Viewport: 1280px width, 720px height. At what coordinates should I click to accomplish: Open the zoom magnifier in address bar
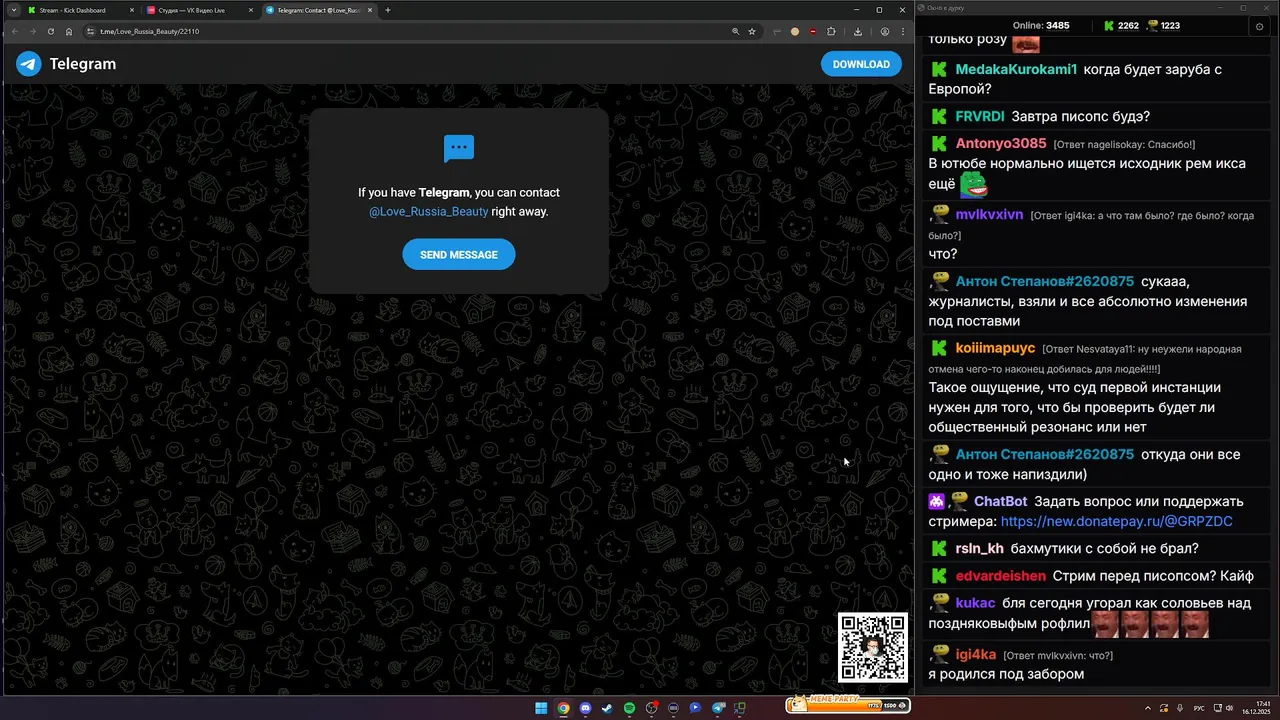coord(735,32)
